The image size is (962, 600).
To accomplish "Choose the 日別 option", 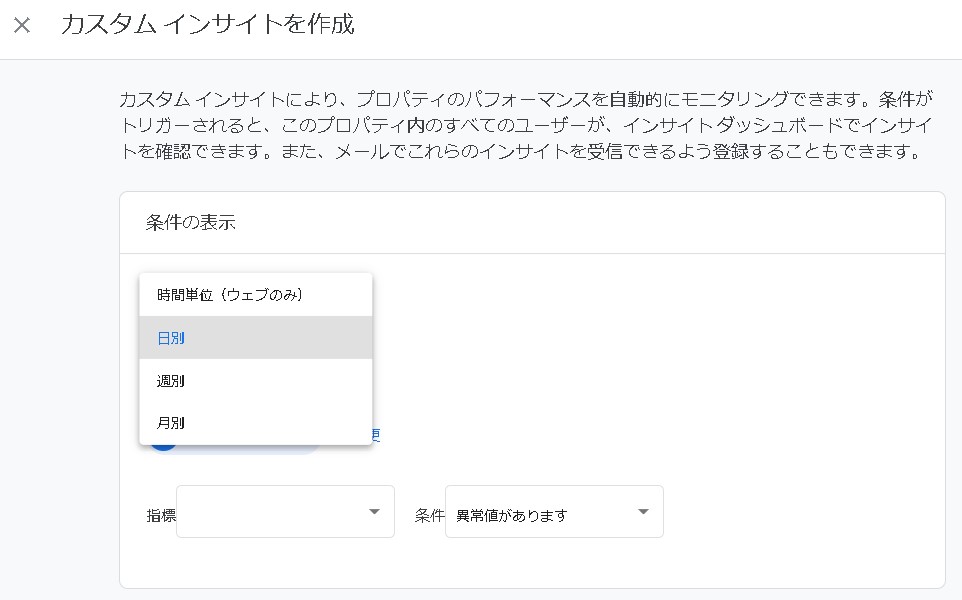I will point(171,338).
